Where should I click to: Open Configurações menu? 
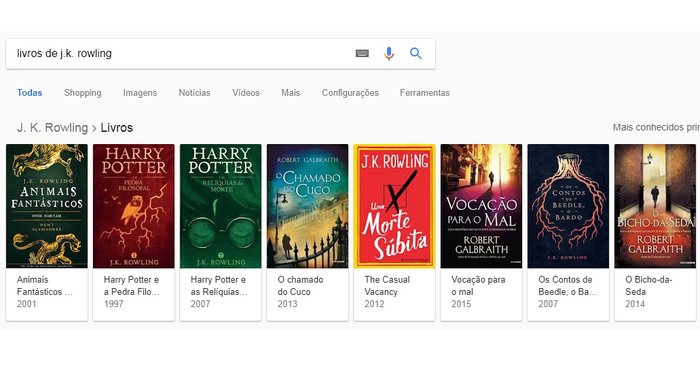click(x=350, y=93)
